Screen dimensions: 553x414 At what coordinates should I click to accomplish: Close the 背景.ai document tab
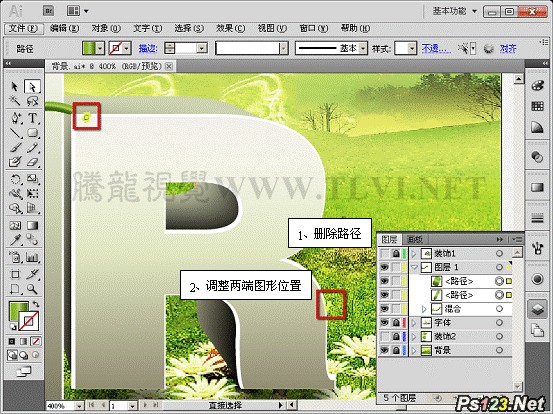tap(169, 66)
